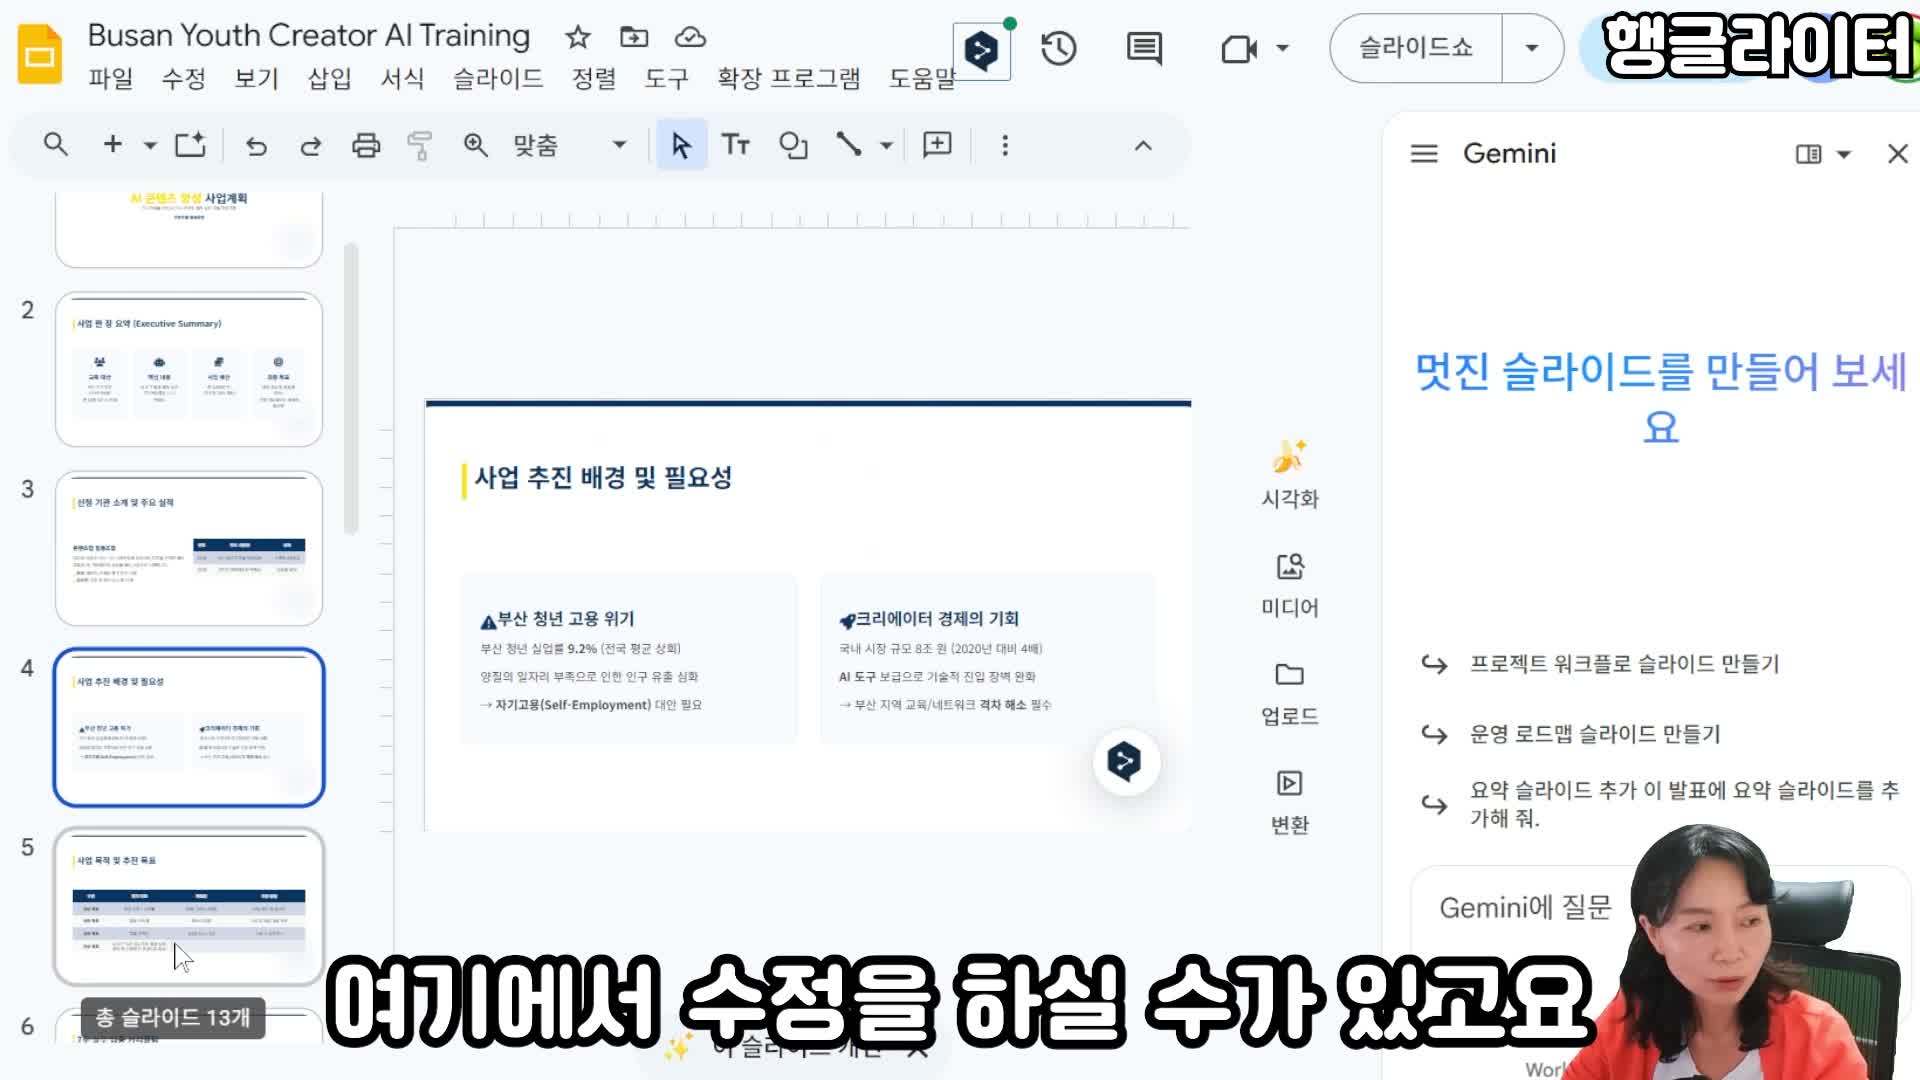Redo the last action

[x=311, y=146]
